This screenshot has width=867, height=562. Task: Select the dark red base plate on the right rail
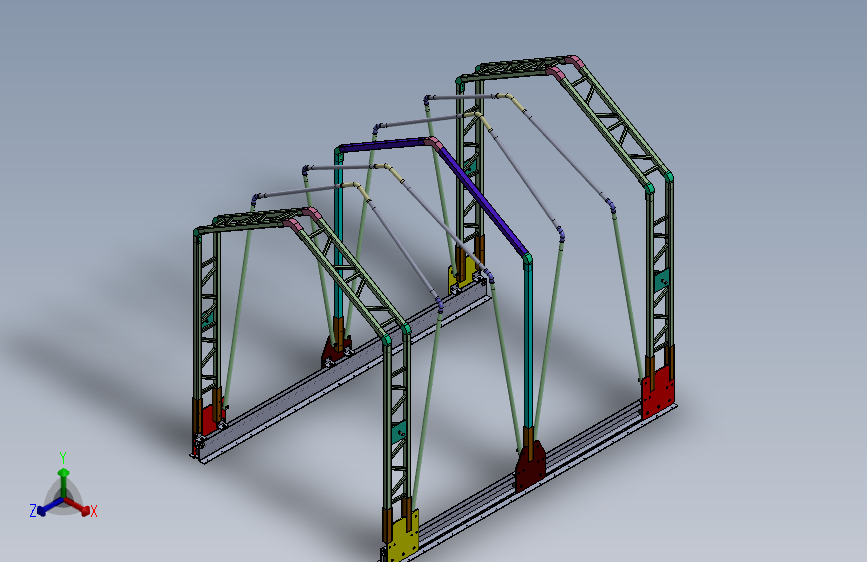pyautogui.click(x=530, y=466)
